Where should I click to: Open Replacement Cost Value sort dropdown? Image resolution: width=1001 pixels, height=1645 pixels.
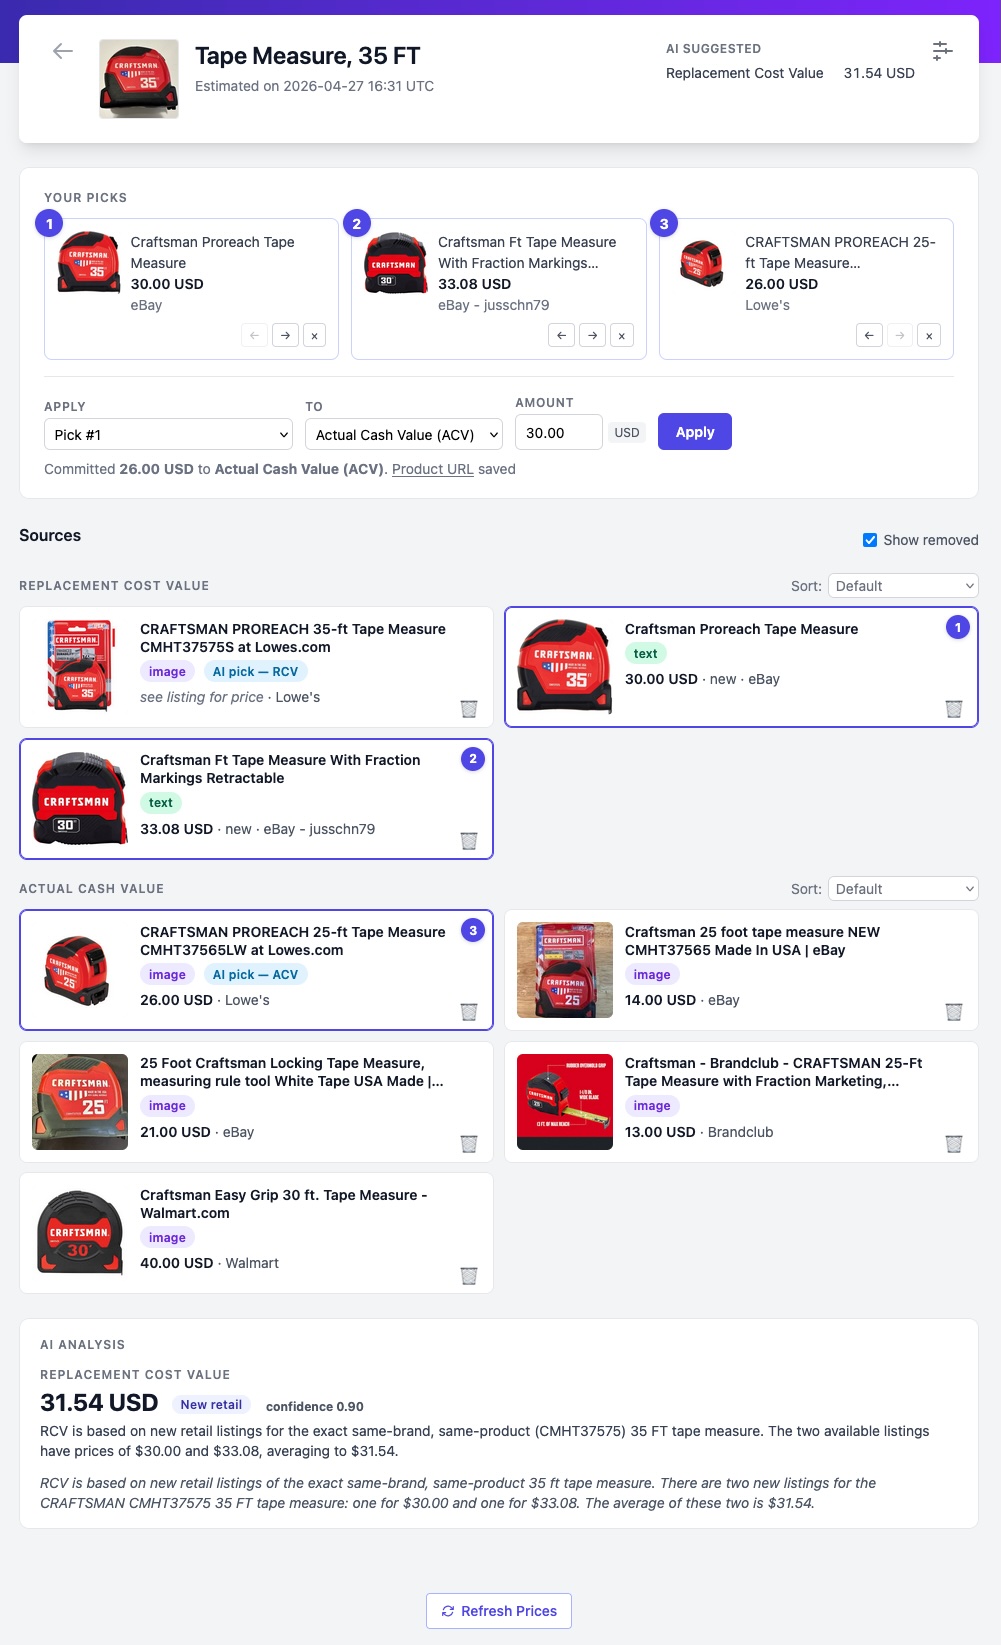pyautogui.click(x=903, y=586)
